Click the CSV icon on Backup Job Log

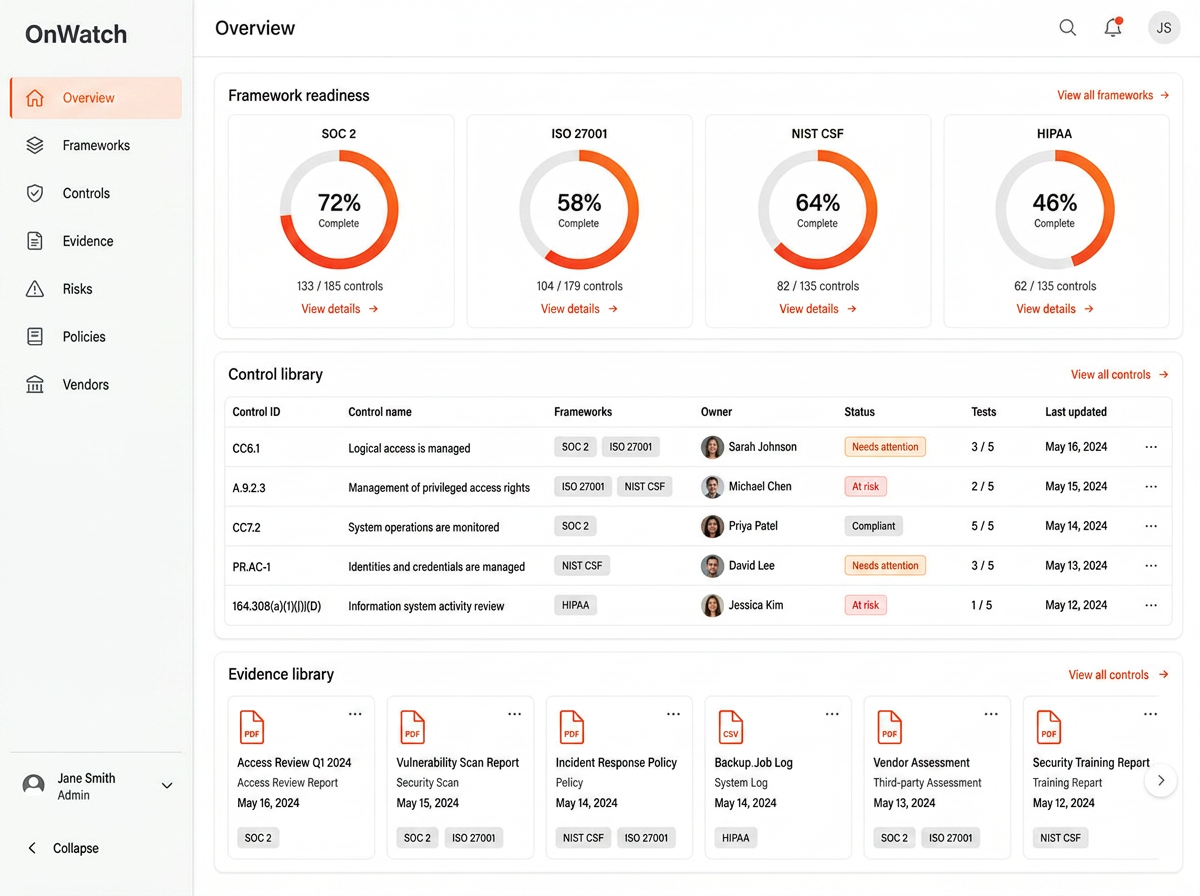click(730, 727)
